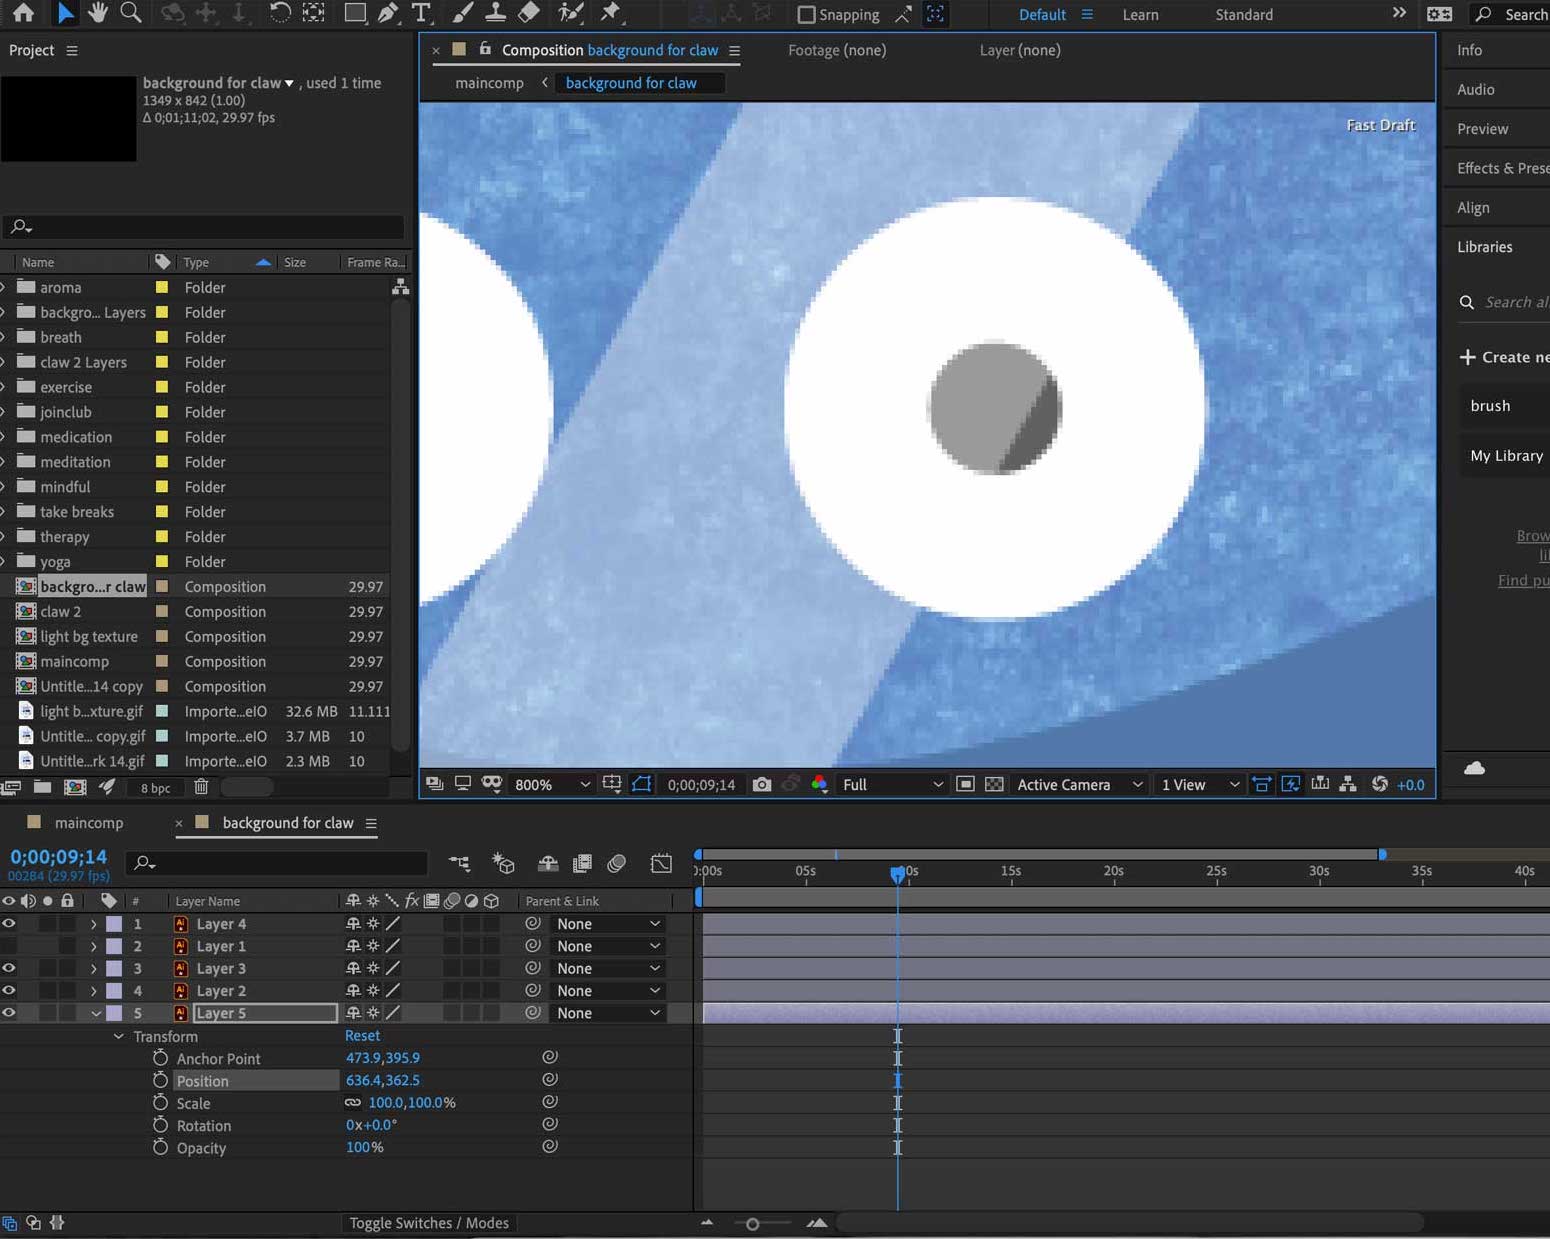Toggle the Scale constrain proportions link
Viewport: 1550px width, 1239px height.
tap(353, 1102)
